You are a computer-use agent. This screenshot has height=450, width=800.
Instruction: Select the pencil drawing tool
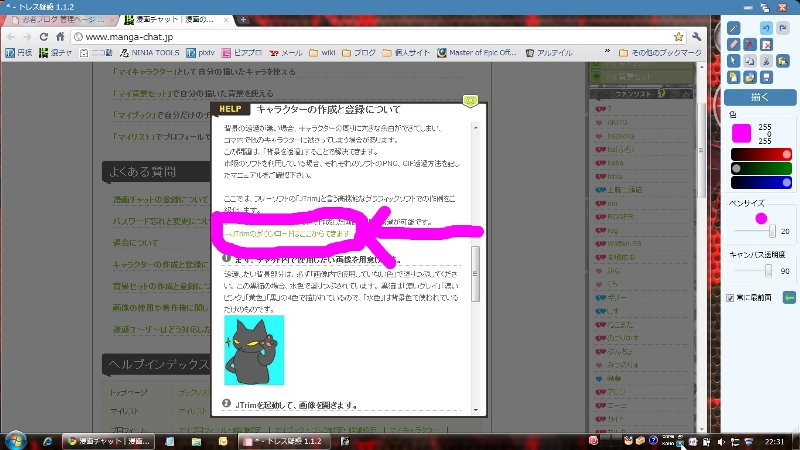click(x=733, y=28)
